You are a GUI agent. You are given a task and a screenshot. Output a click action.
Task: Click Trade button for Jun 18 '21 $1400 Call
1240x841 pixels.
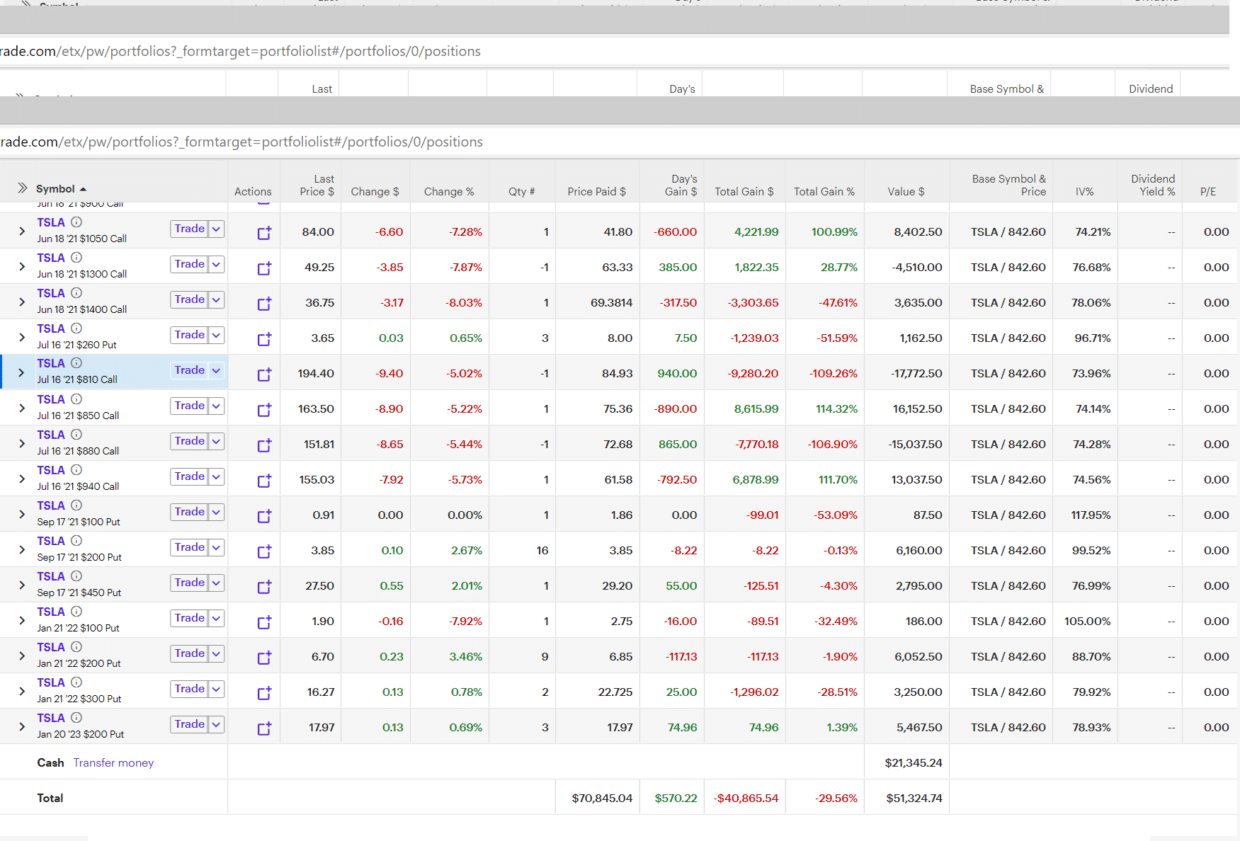click(189, 299)
